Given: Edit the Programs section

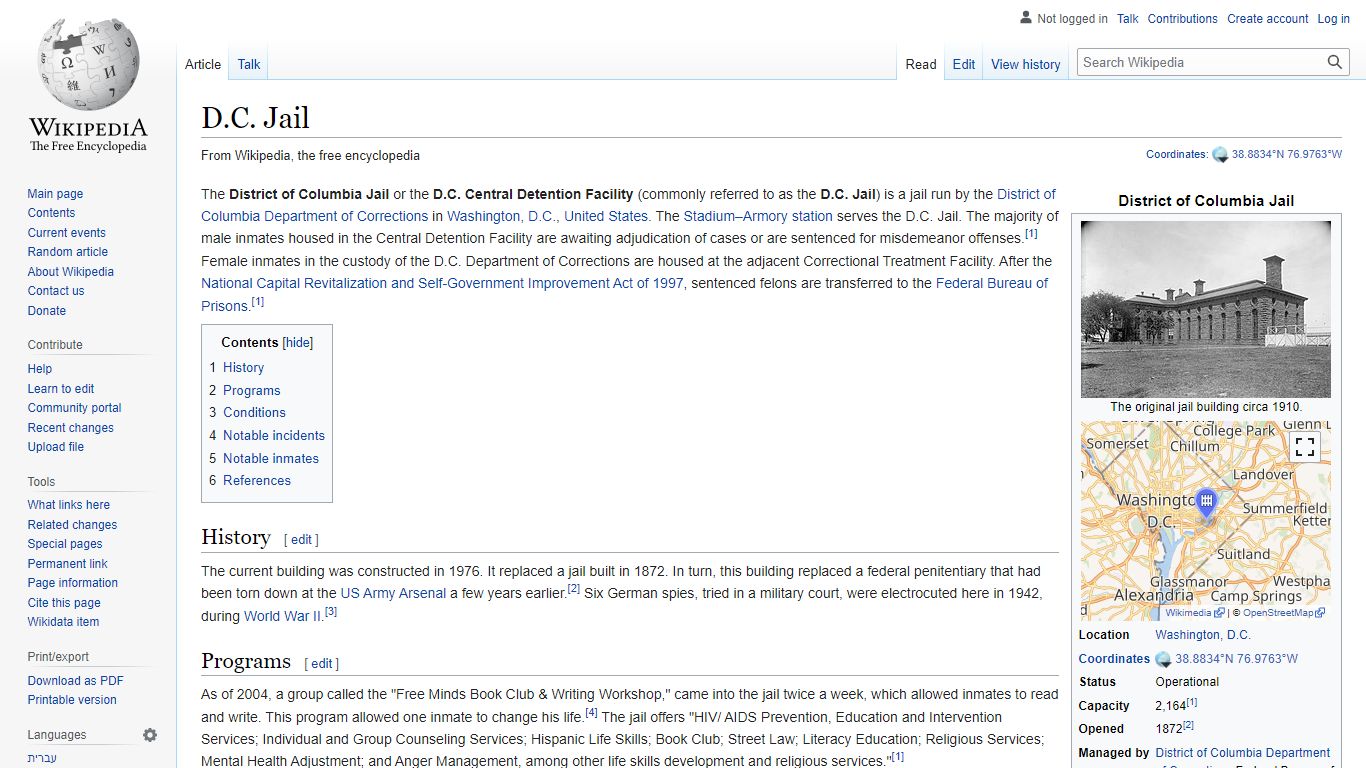Looking at the screenshot, I should (x=322, y=664).
